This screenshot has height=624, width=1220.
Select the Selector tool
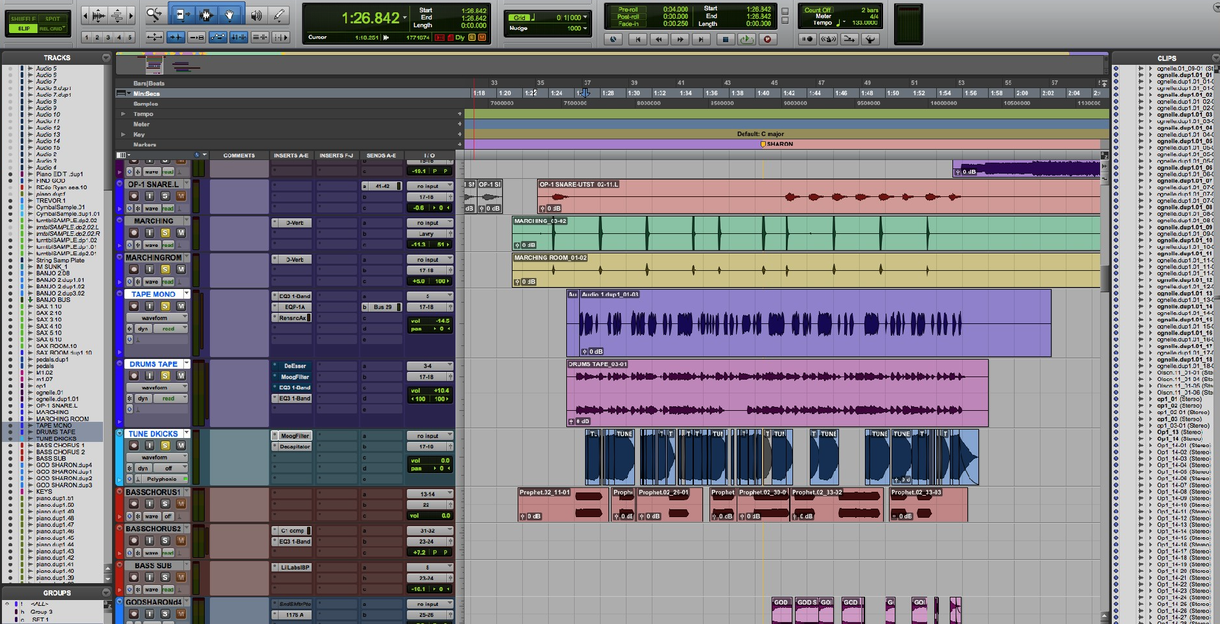pyautogui.click(x=205, y=15)
